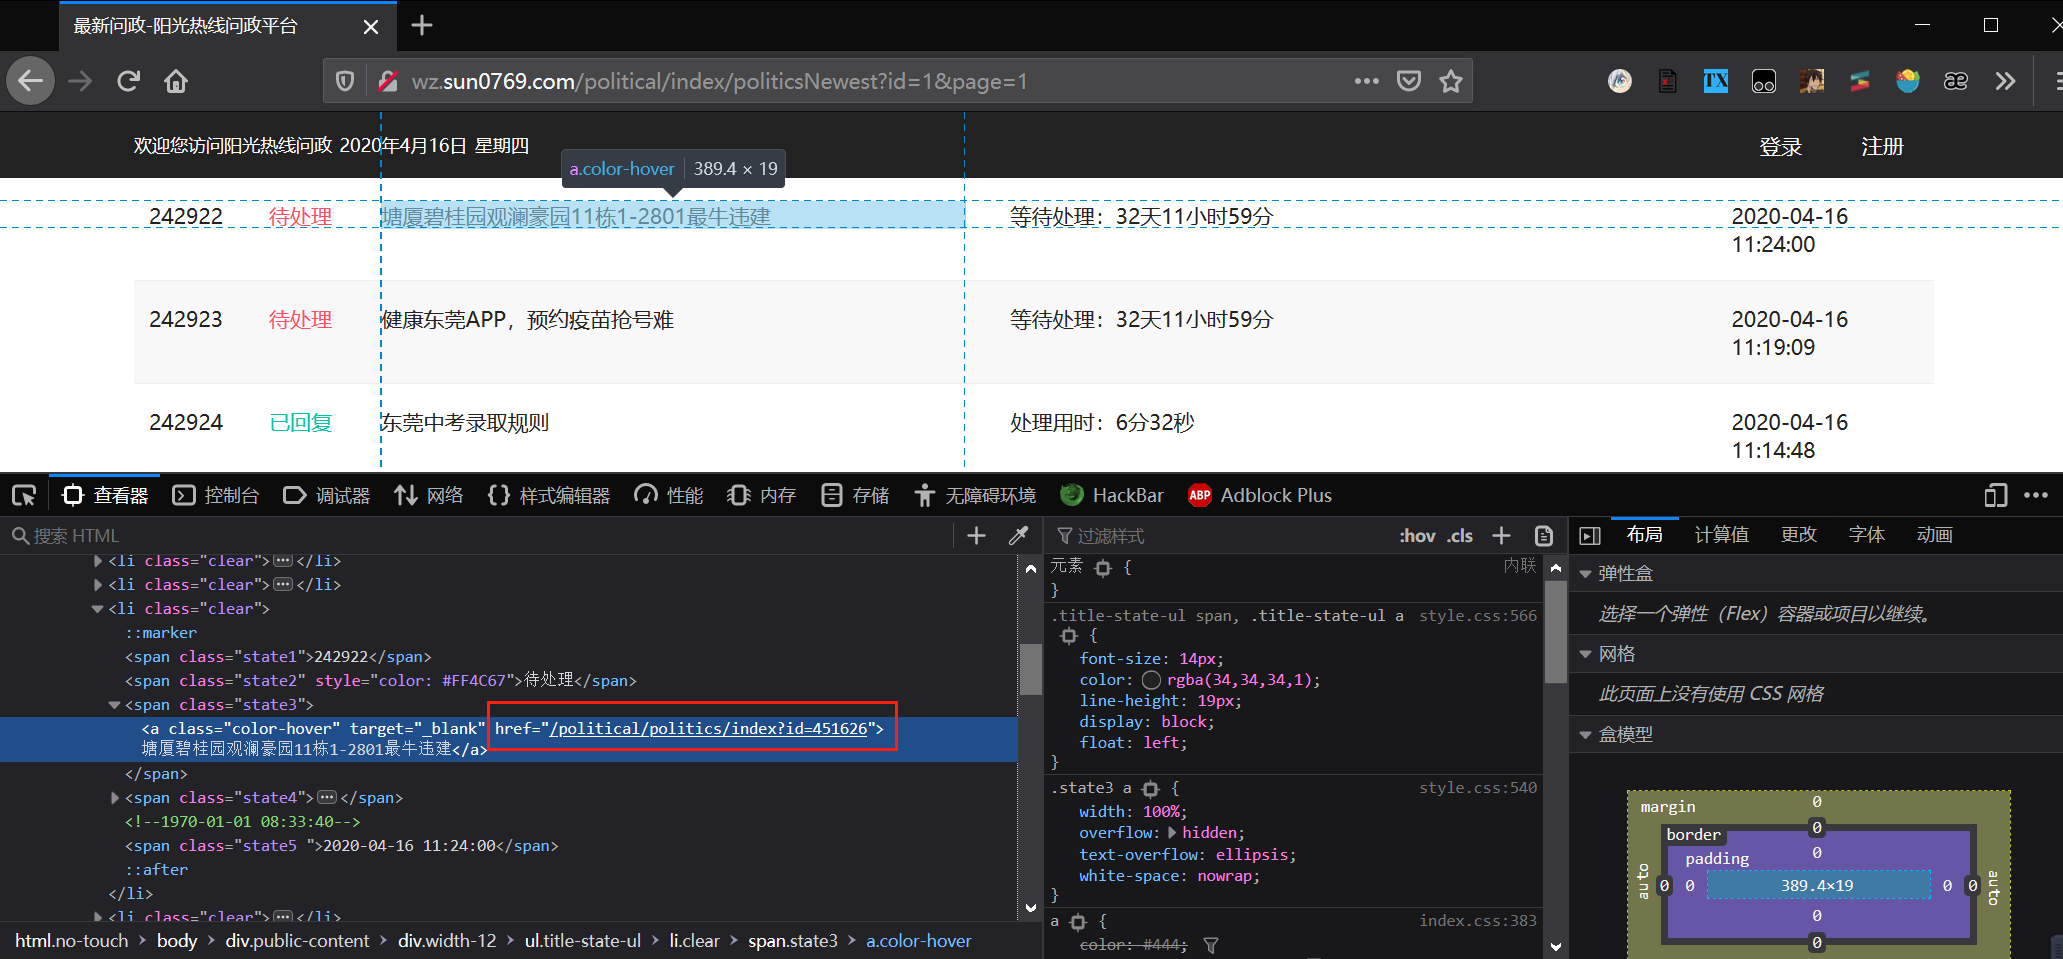2063x959 pixels.
Task: Toggle print media simulation icon
Action: (1544, 536)
